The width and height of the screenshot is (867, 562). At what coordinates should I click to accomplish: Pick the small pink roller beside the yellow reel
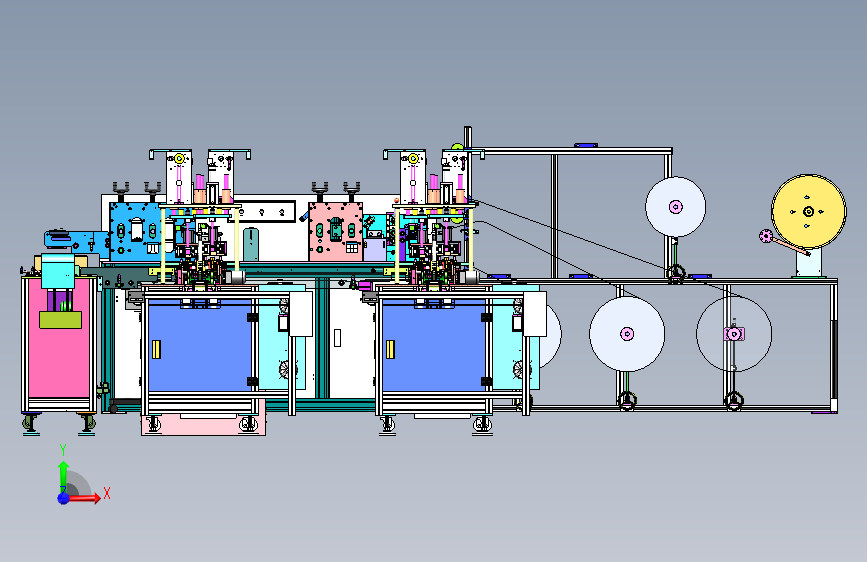coord(766,236)
